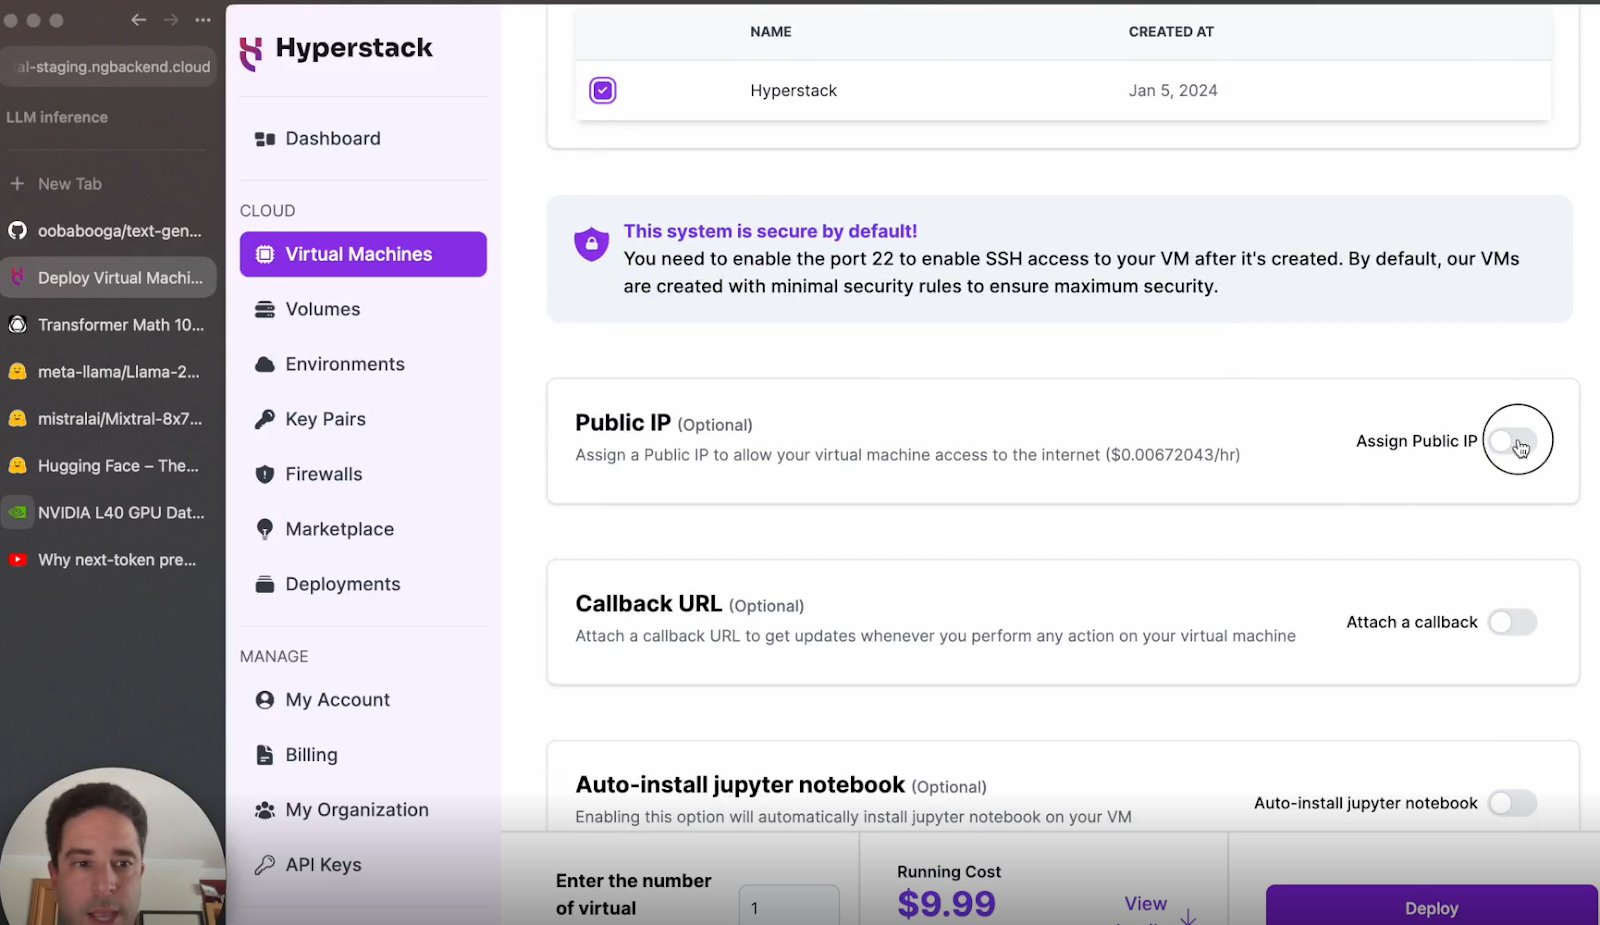Viewport: 1600px width, 925px height.
Task: Click the My Organization group icon
Action: point(265,810)
